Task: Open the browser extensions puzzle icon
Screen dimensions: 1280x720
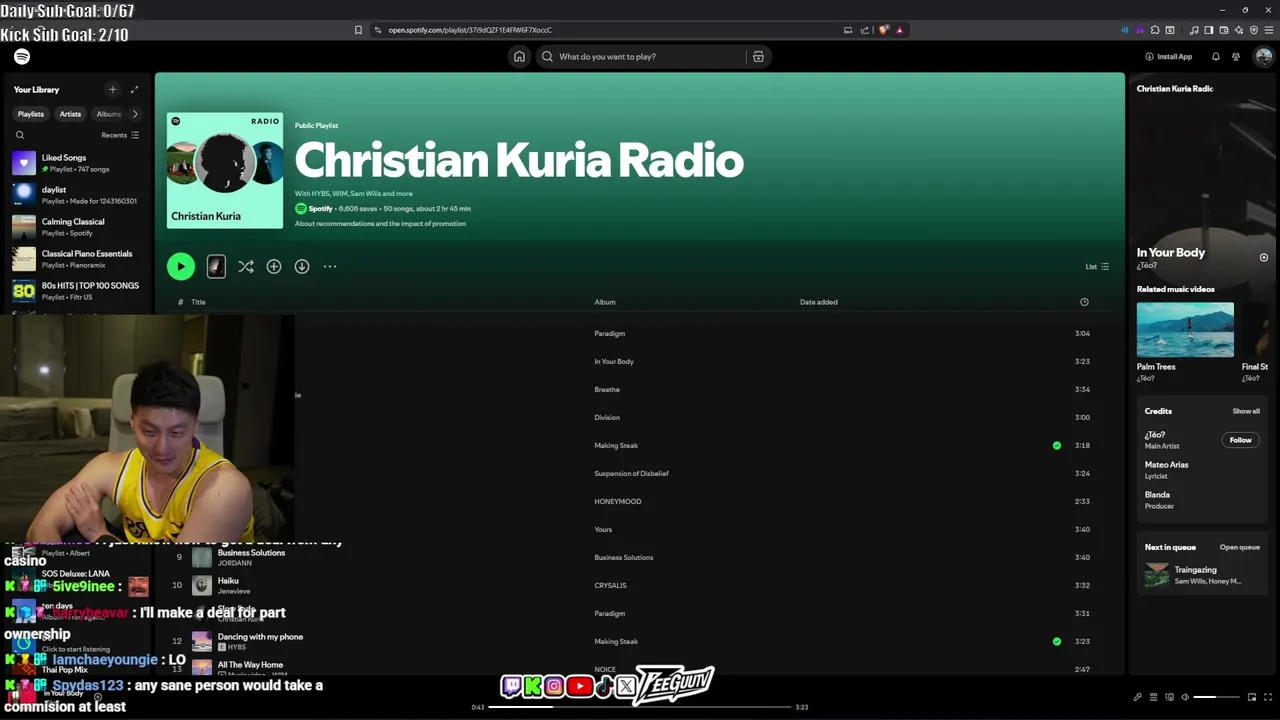Action: (1155, 30)
